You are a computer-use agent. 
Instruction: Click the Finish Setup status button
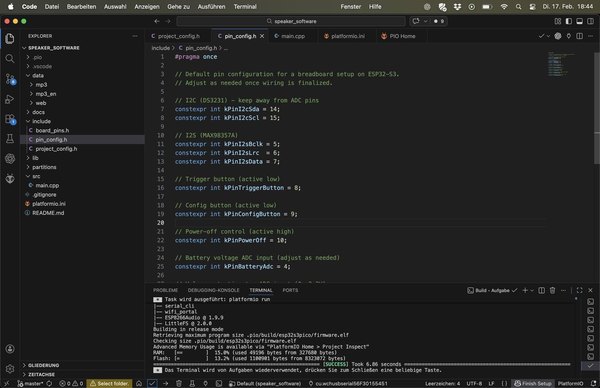pyautogui.click(x=533, y=383)
